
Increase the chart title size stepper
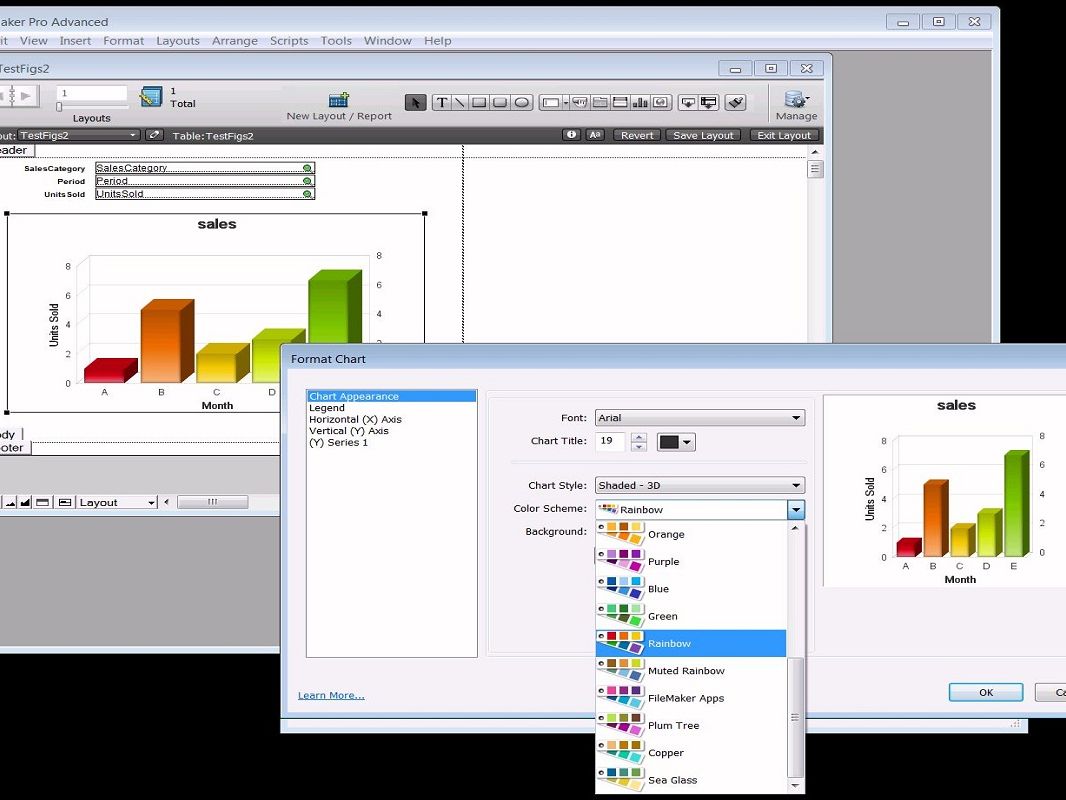pos(638,437)
